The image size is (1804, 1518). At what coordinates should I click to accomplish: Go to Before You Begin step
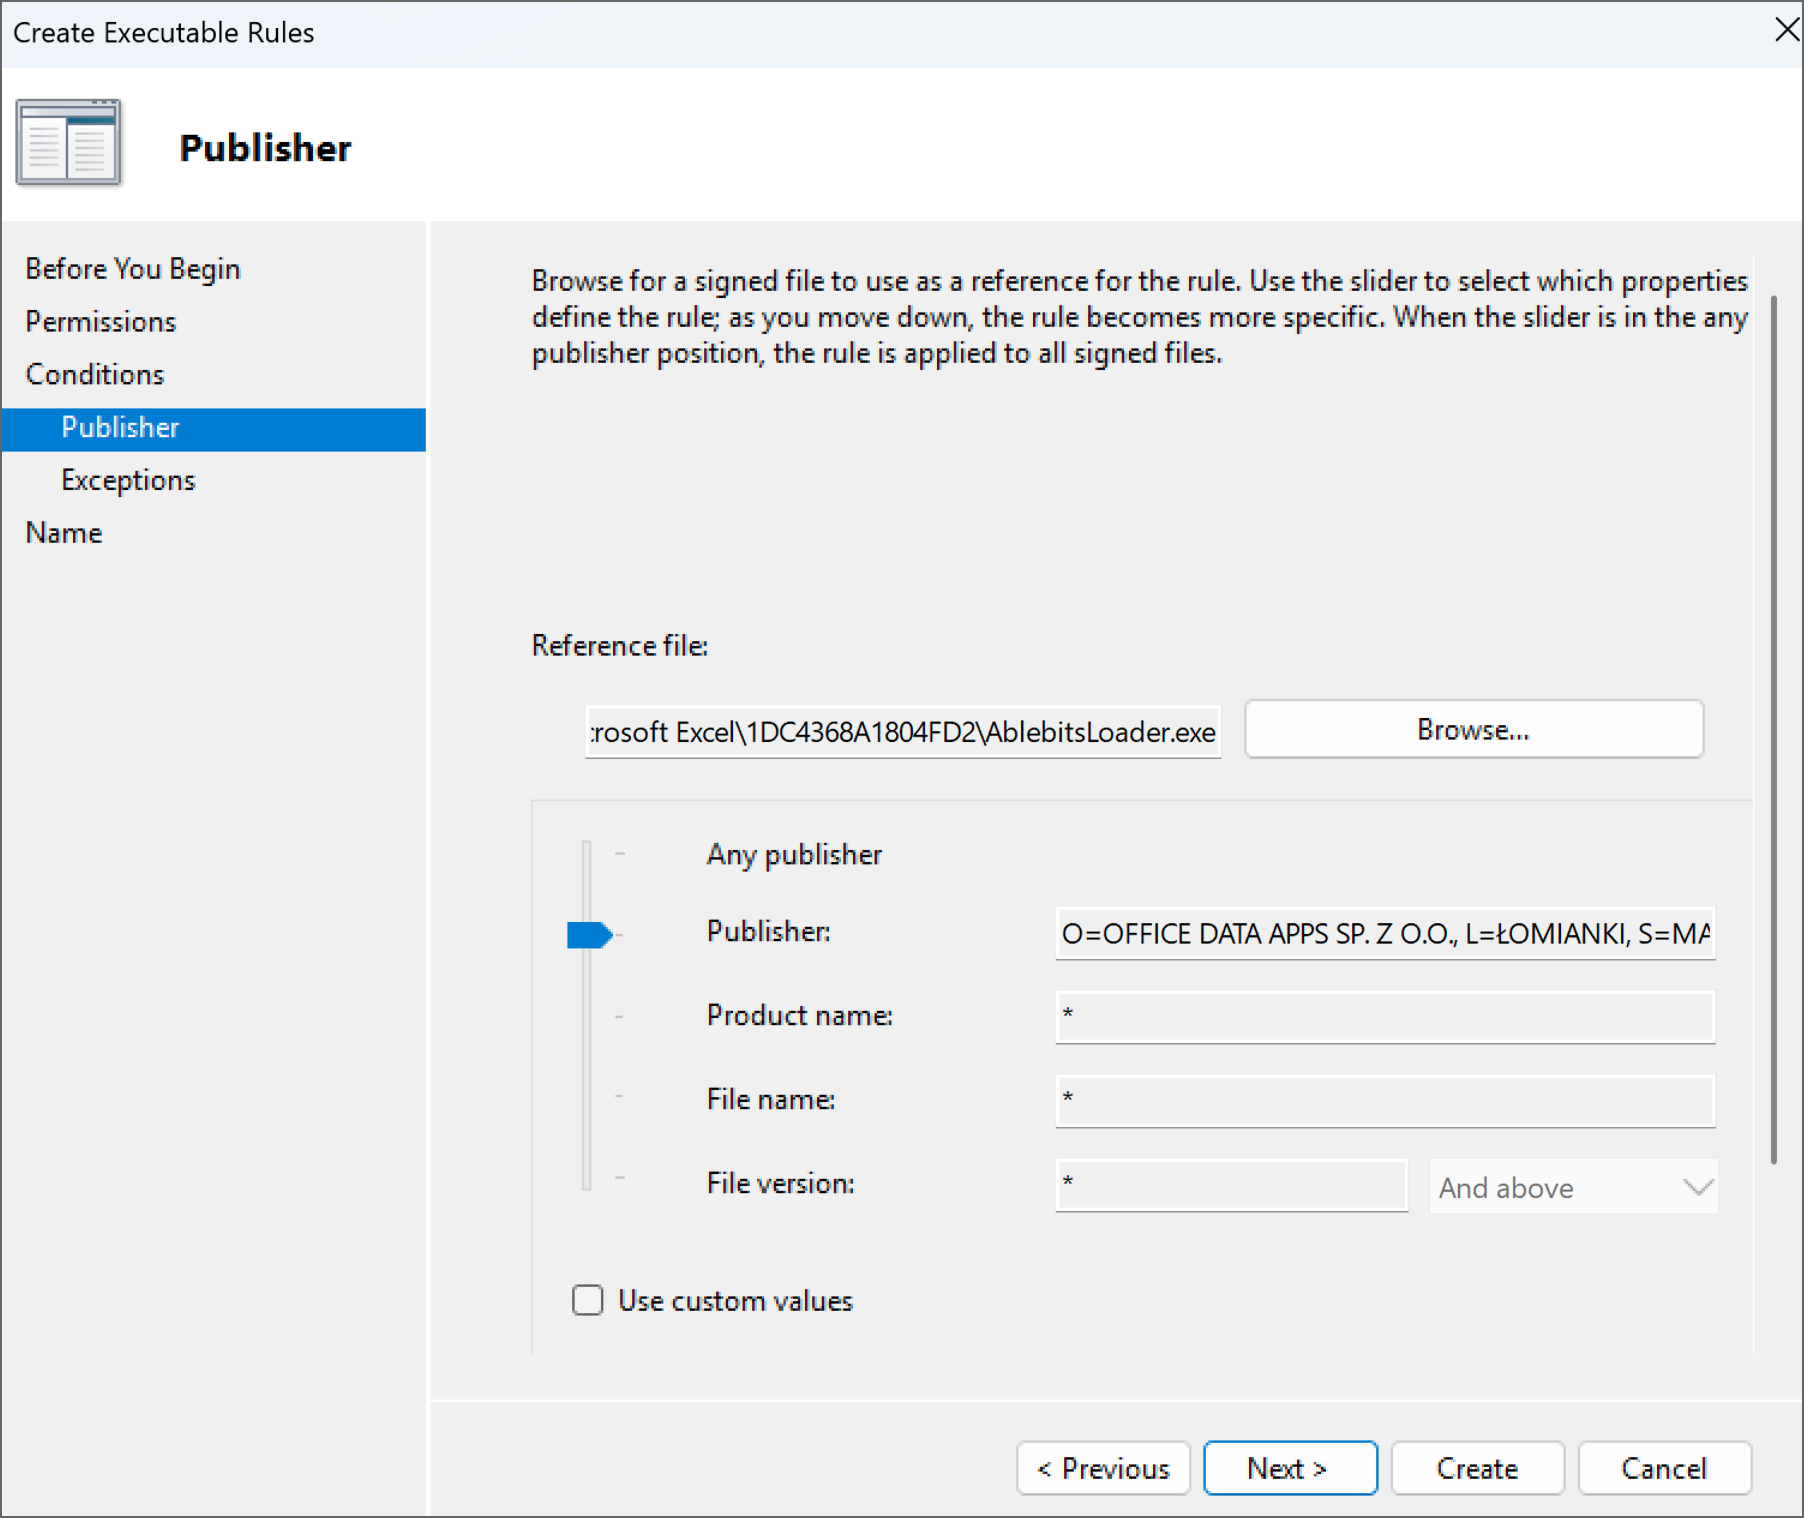click(x=133, y=269)
